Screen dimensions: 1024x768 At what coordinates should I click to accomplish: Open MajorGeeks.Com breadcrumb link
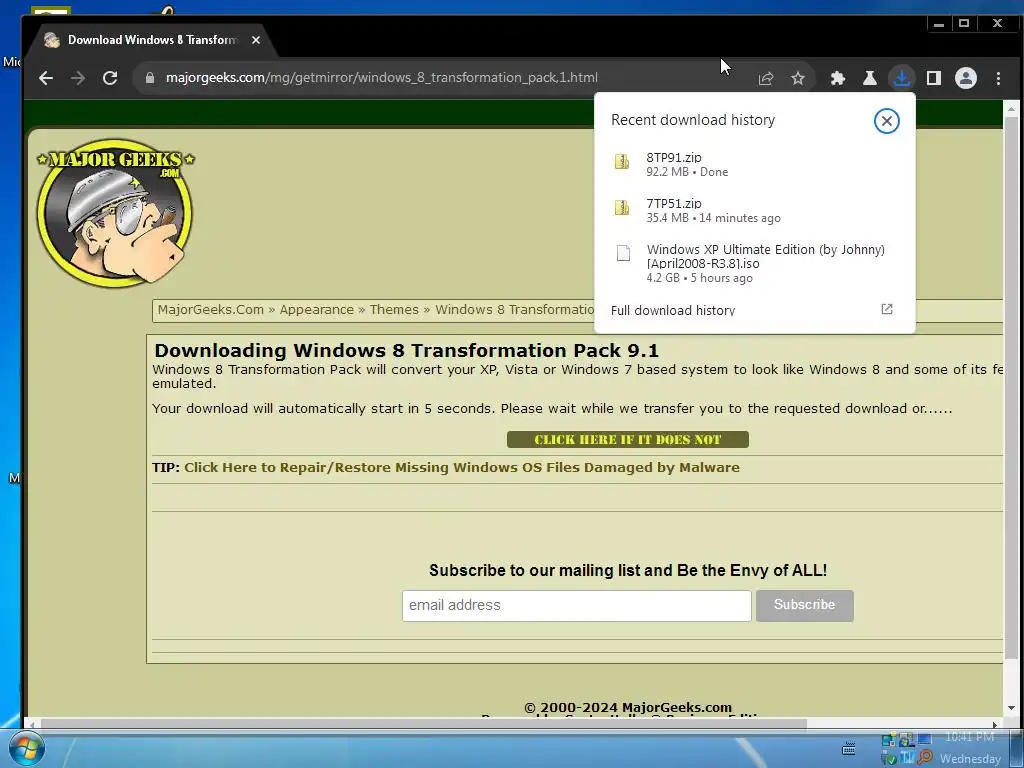[x=210, y=310]
